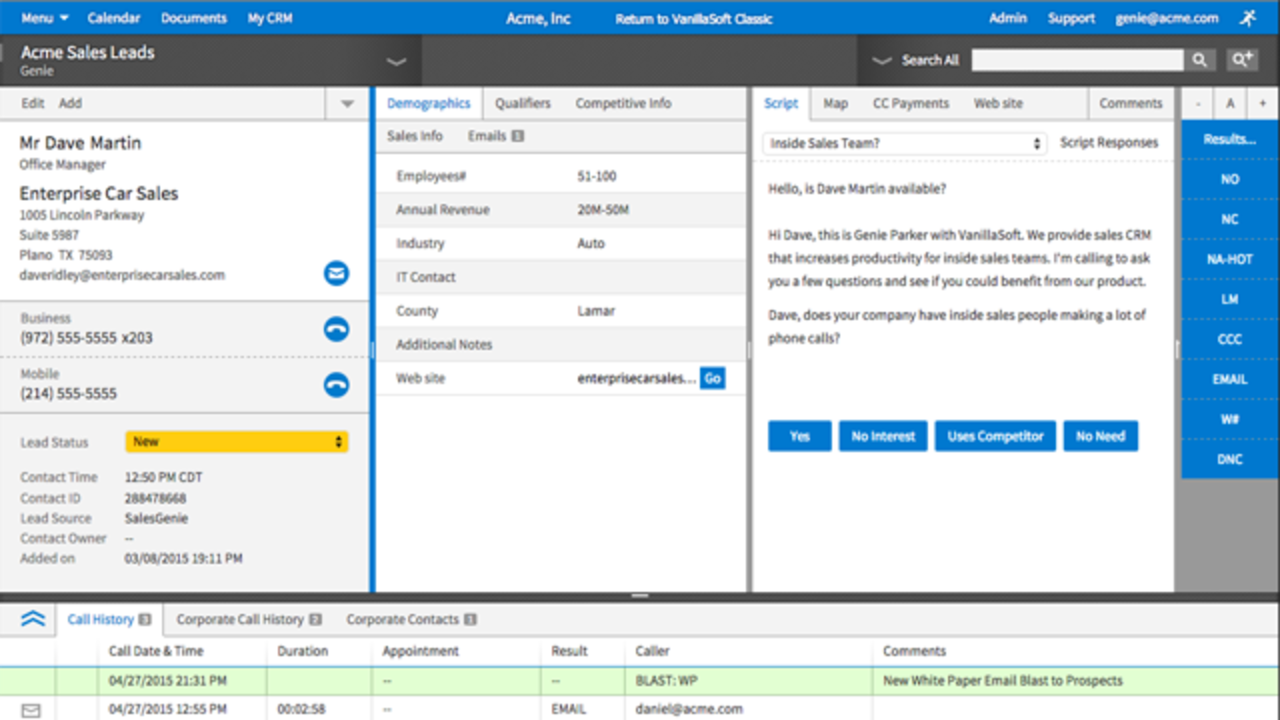
Task: Open the Admin link
Action: point(1008,18)
